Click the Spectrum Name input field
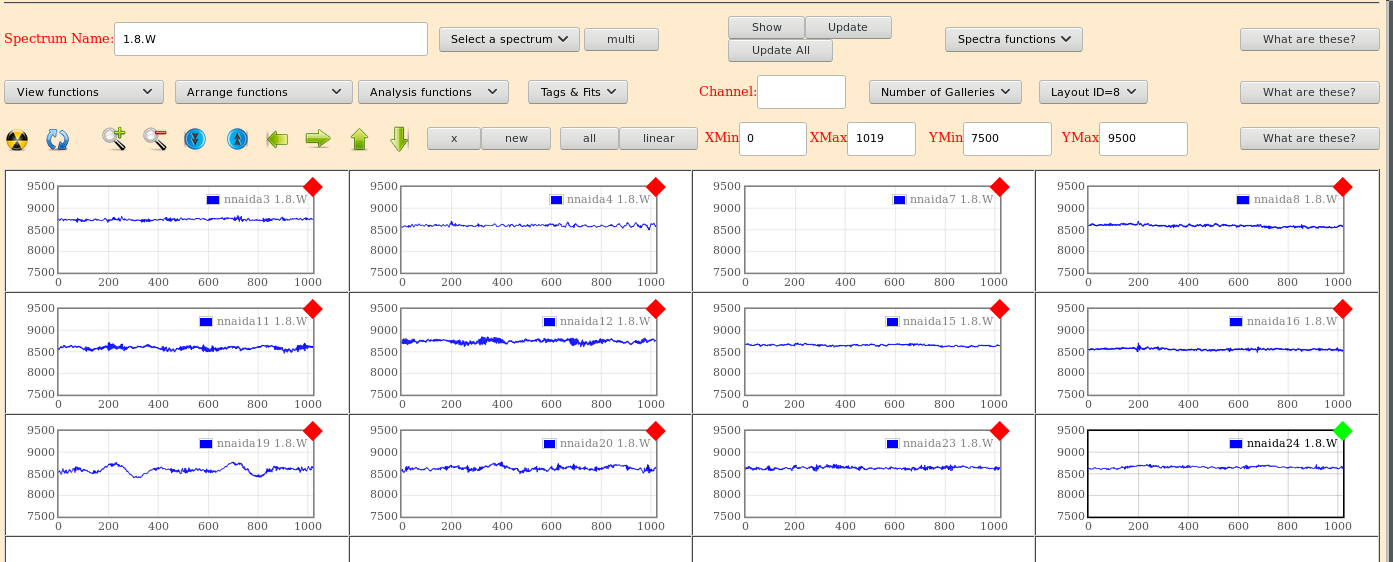Screen dimensions: 1393x562 (271, 39)
